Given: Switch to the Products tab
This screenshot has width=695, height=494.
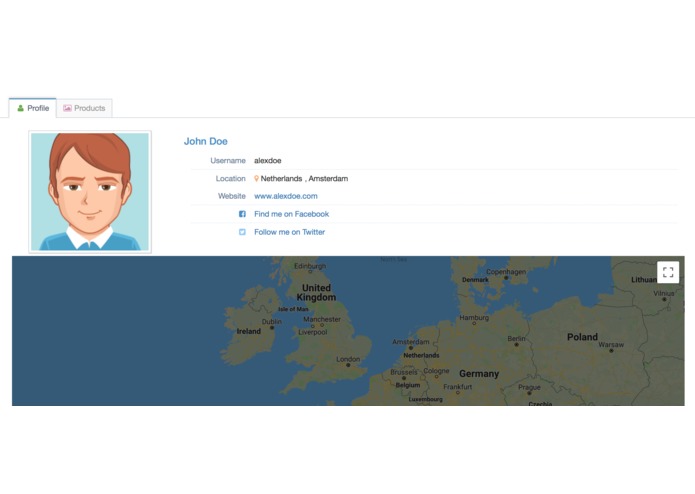Looking at the screenshot, I should [84, 108].
